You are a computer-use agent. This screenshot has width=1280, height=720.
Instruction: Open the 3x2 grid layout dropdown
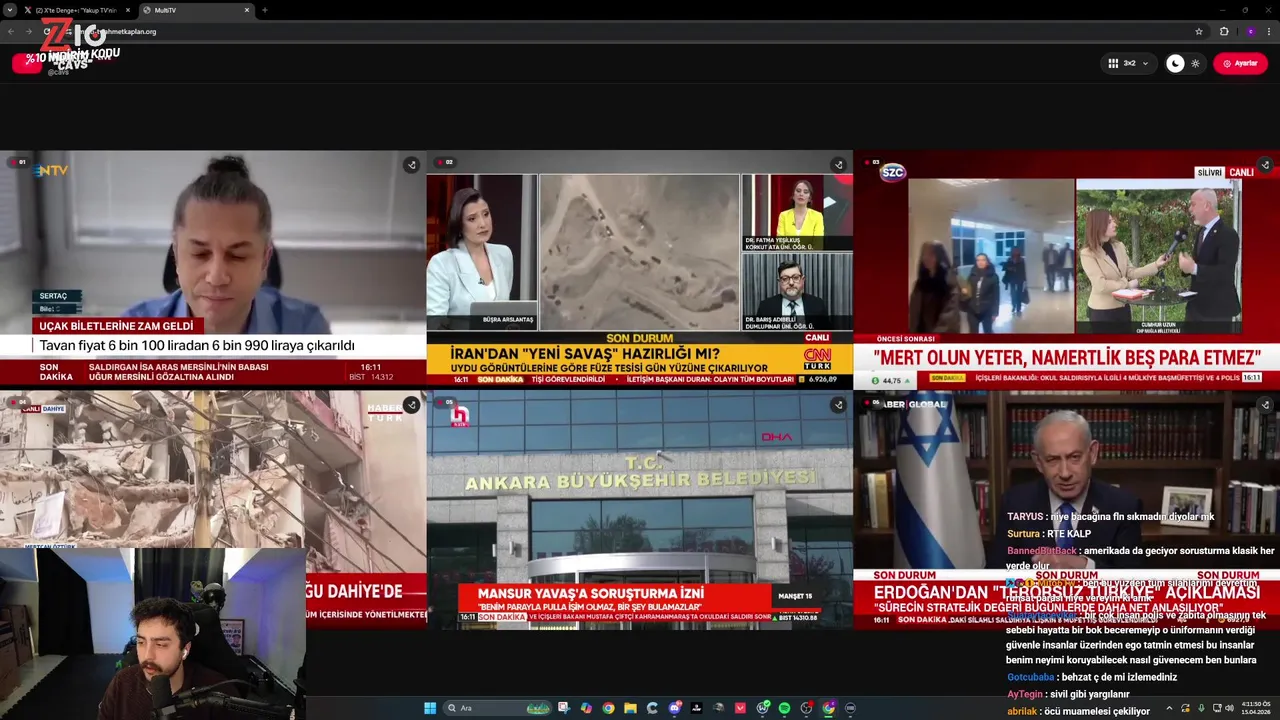point(1129,63)
